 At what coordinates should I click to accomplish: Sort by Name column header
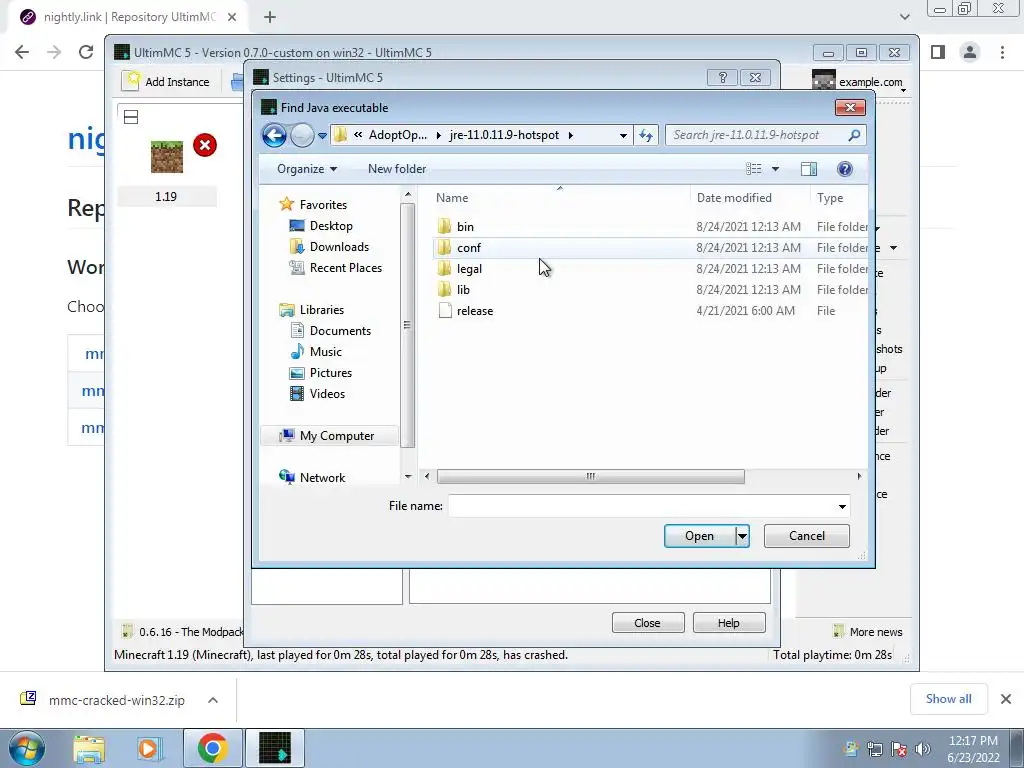452,198
